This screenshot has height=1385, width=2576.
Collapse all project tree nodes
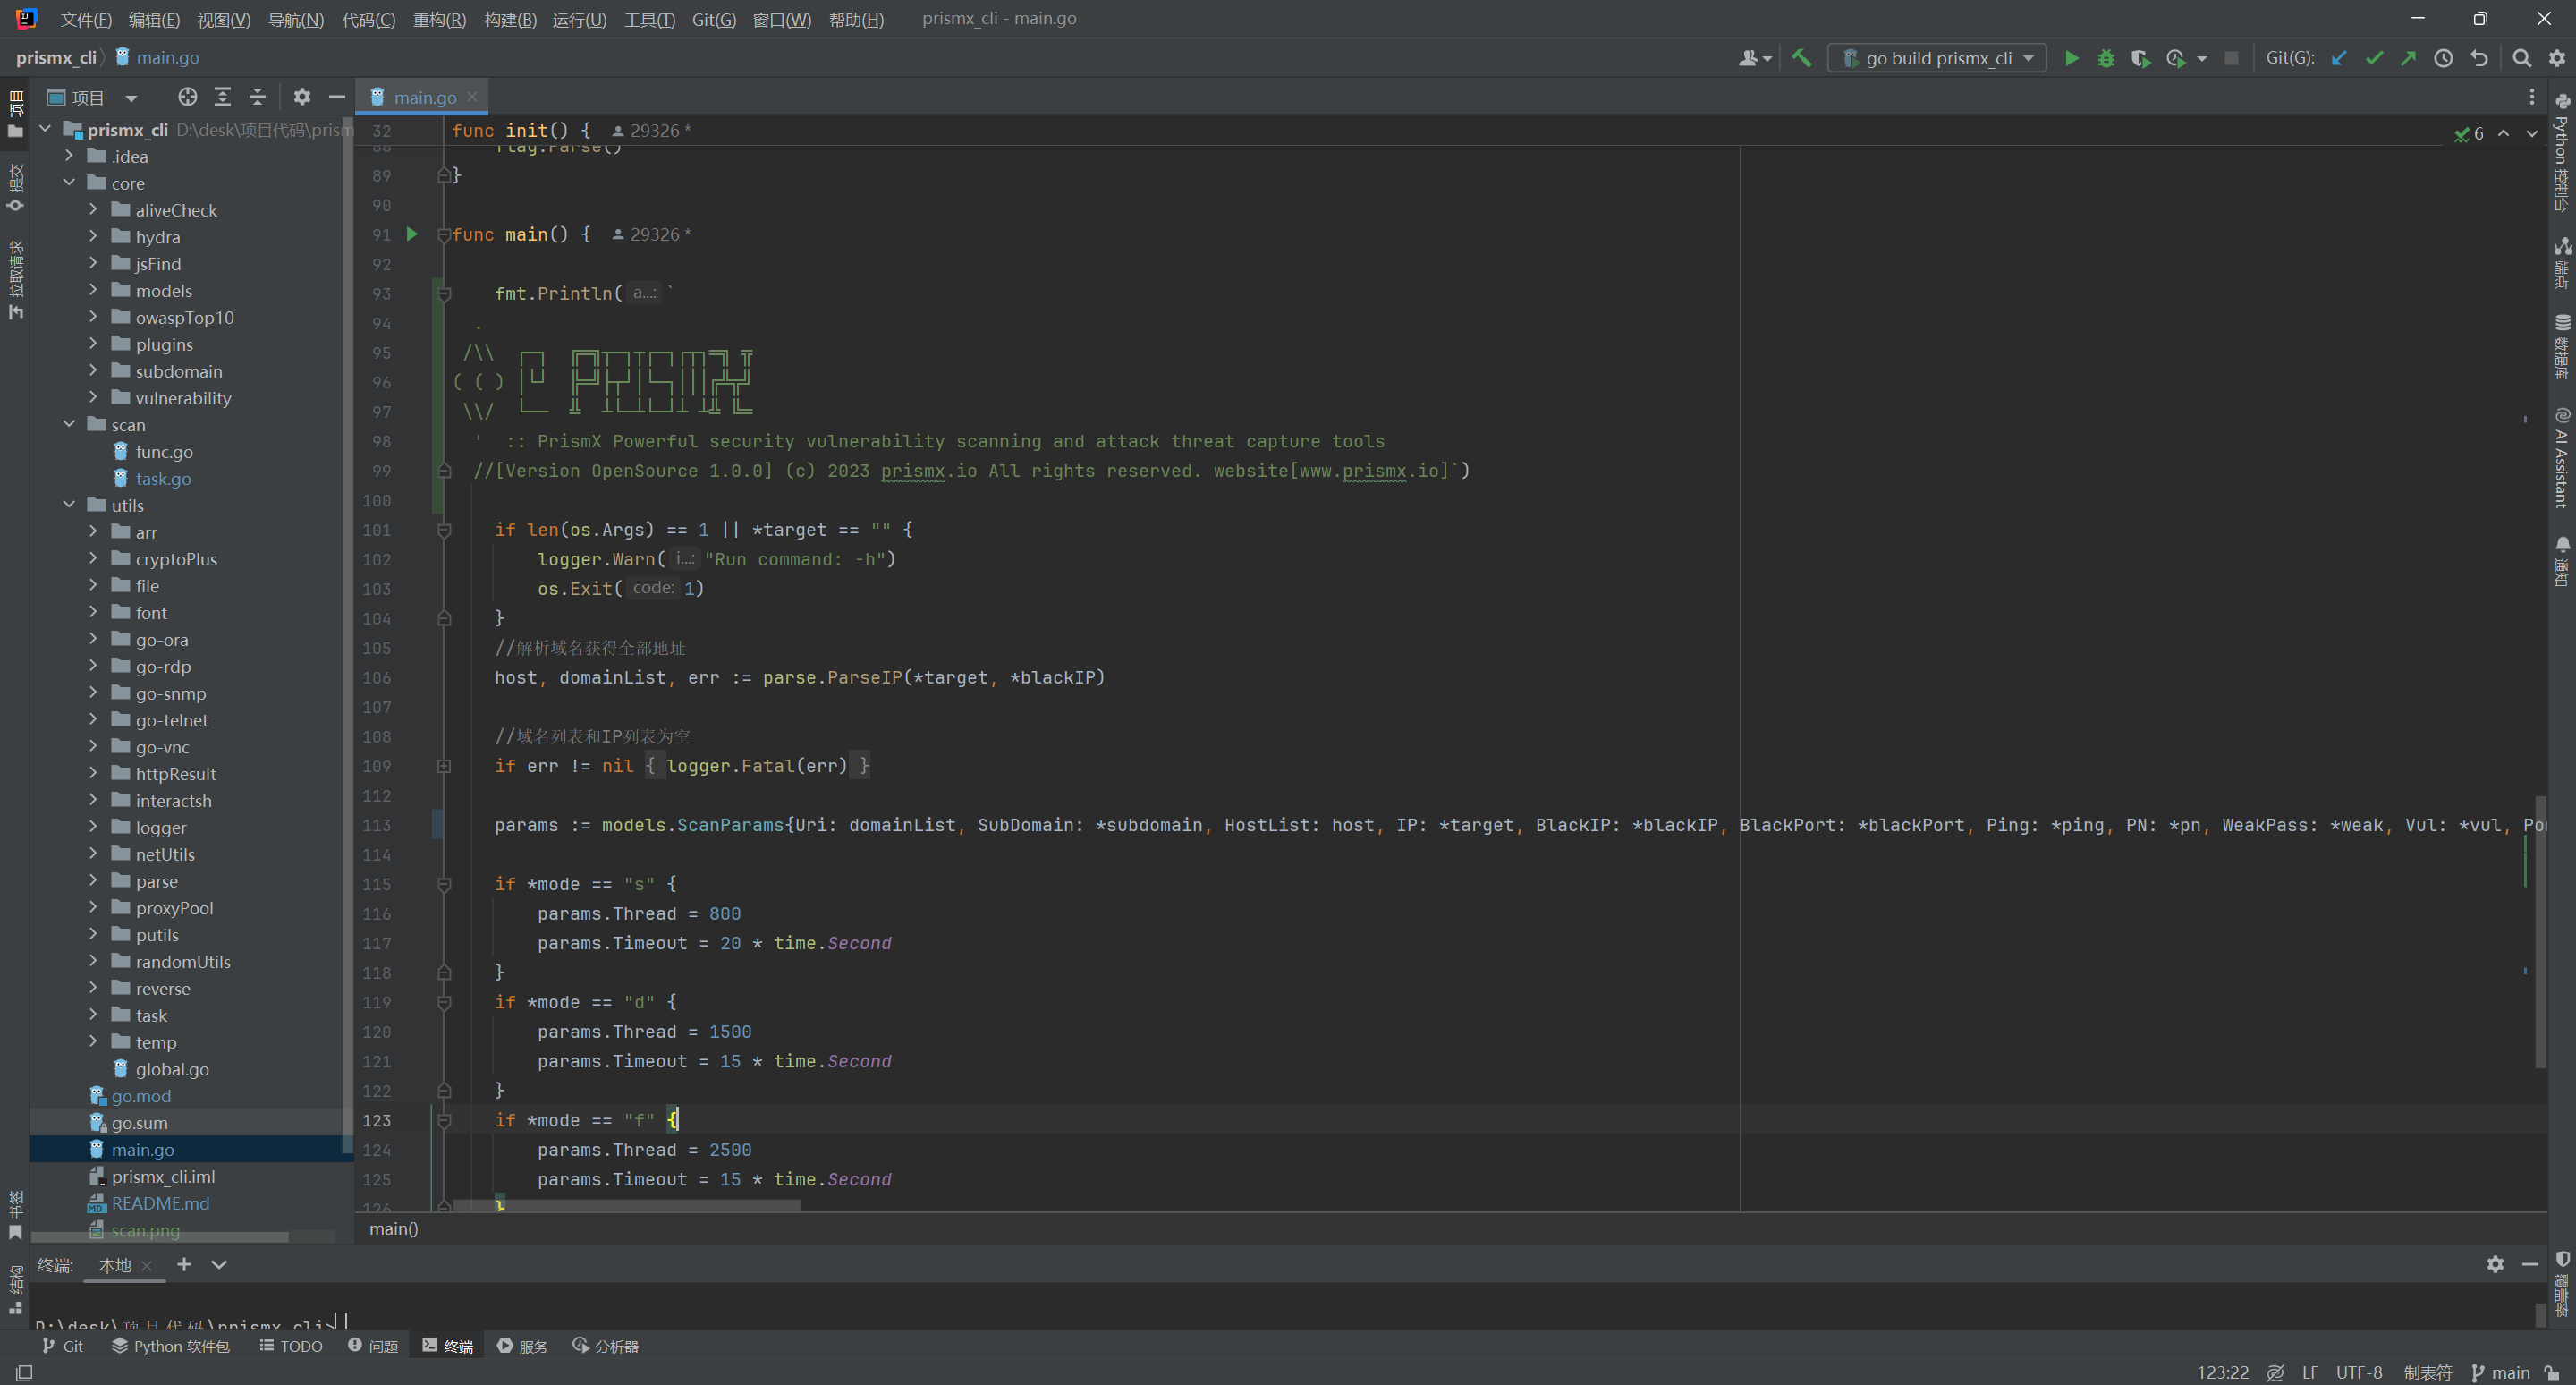(x=257, y=97)
